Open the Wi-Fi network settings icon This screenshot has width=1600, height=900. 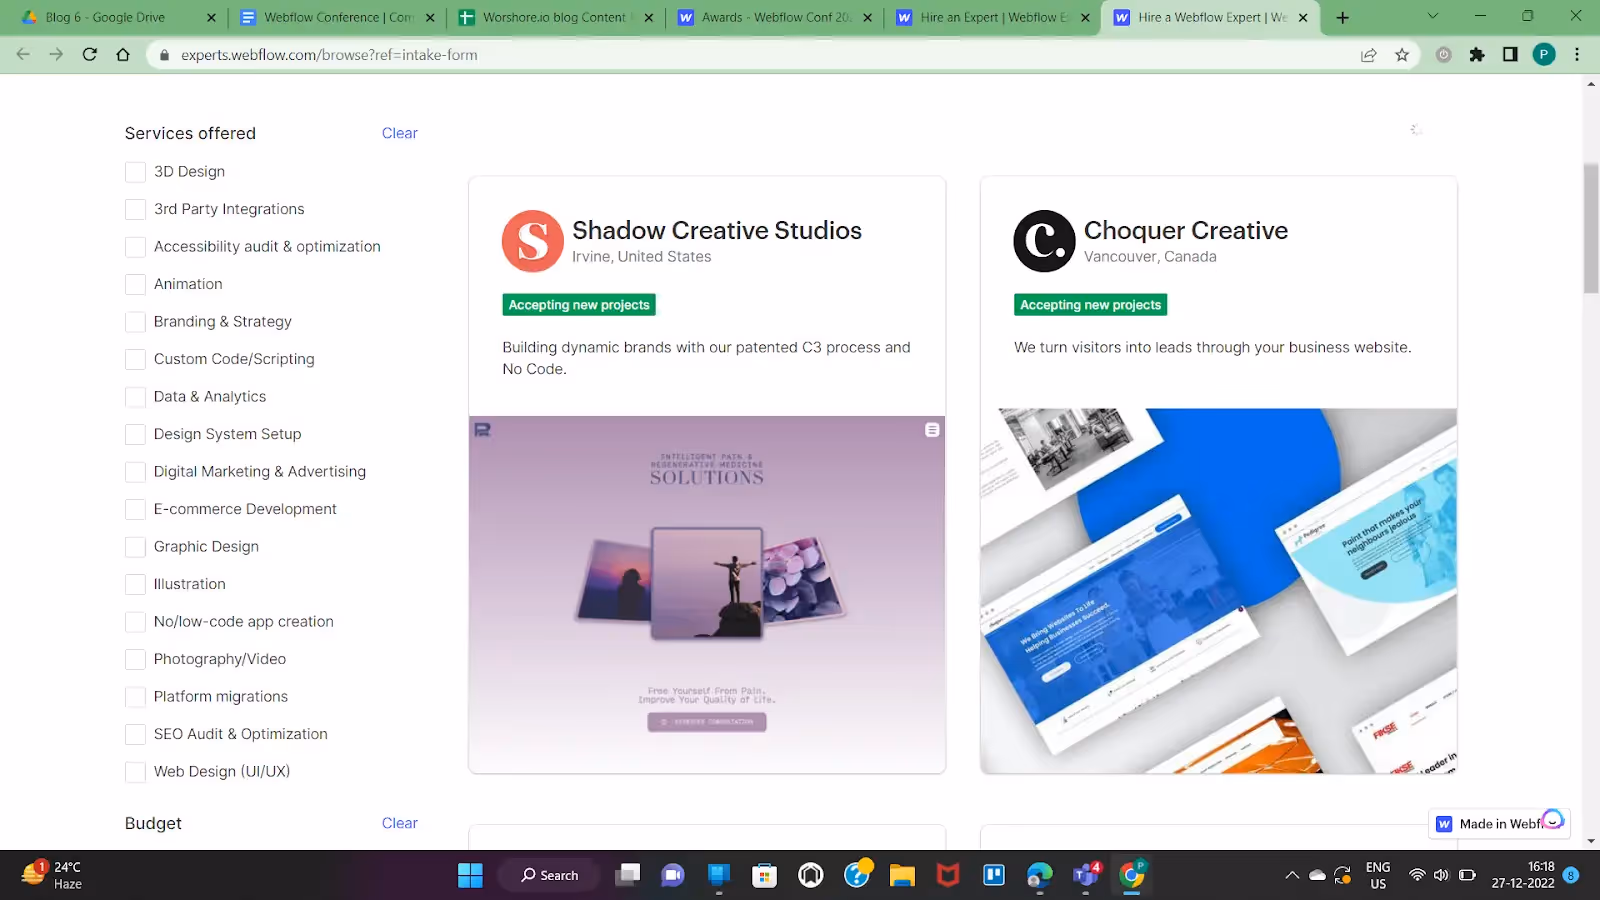(x=1417, y=875)
